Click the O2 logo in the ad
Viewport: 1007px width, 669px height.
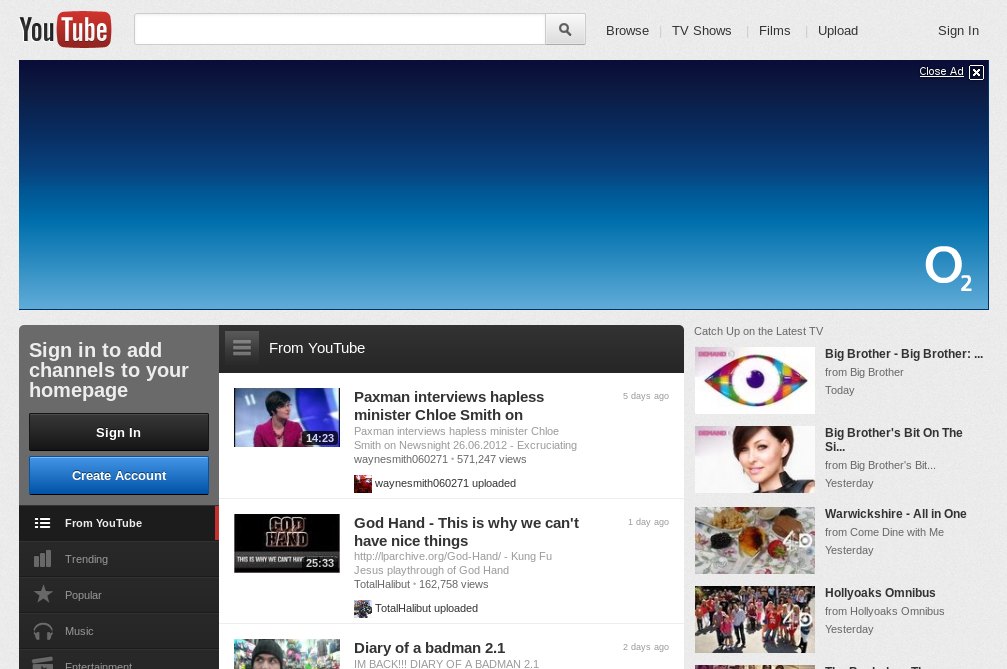(x=948, y=268)
